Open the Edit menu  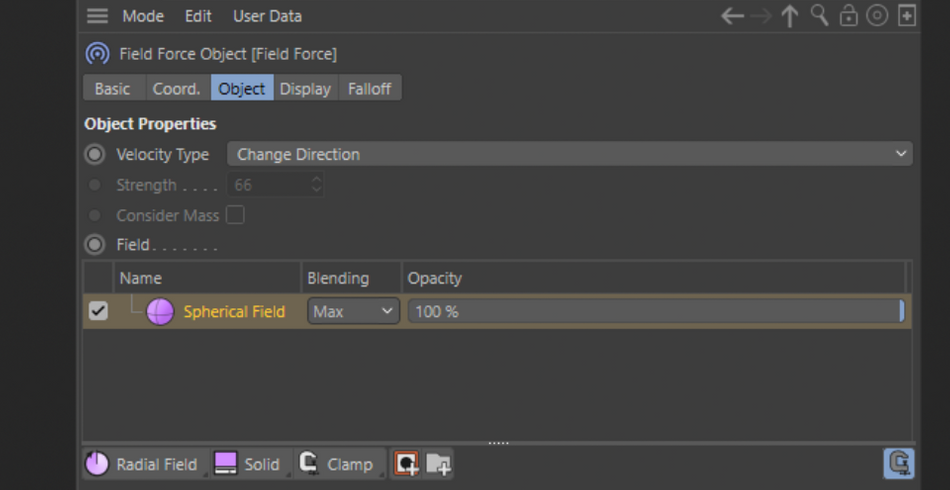tap(198, 16)
